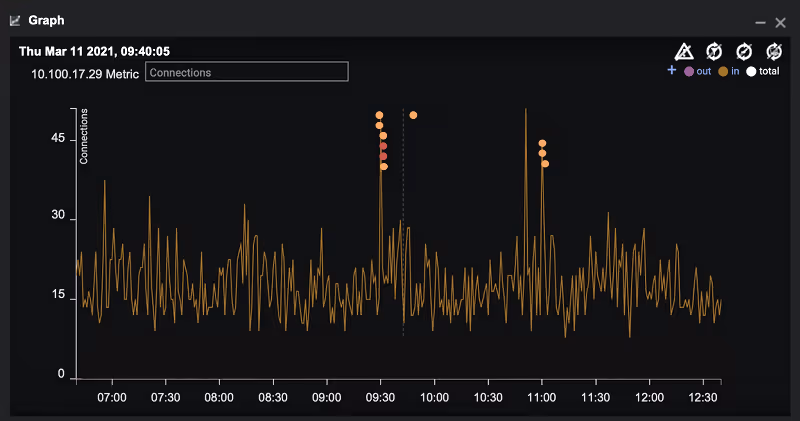Click the '12:30' x-axis label

(703, 398)
